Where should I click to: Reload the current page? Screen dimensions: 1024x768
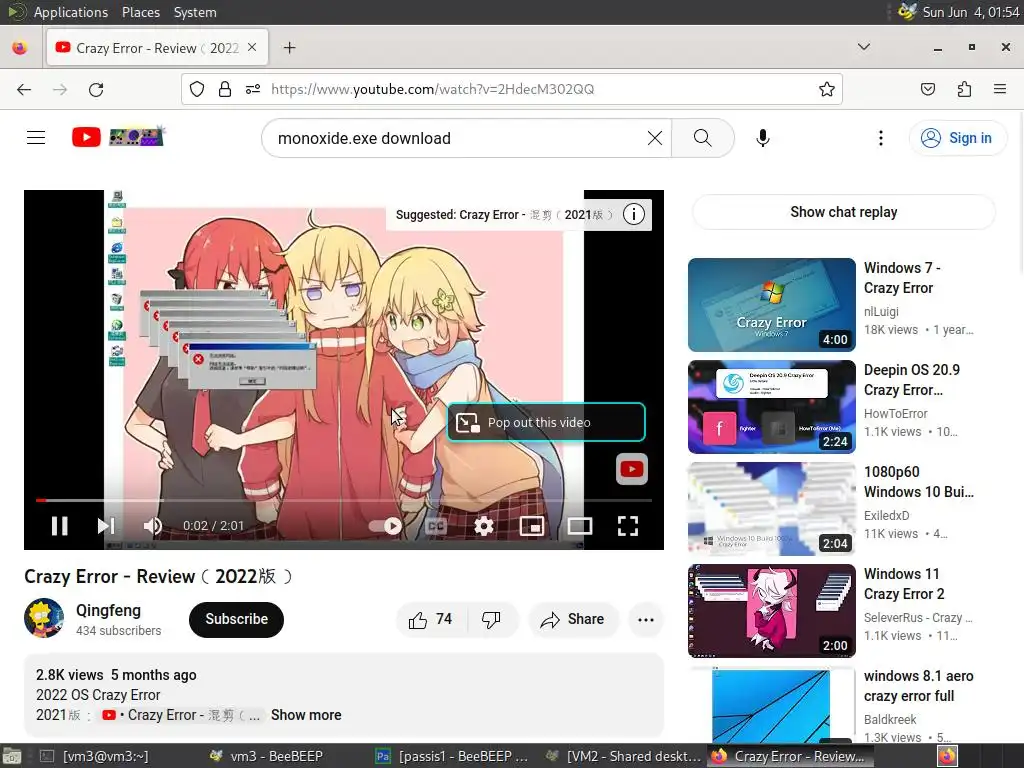coord(96,89)
